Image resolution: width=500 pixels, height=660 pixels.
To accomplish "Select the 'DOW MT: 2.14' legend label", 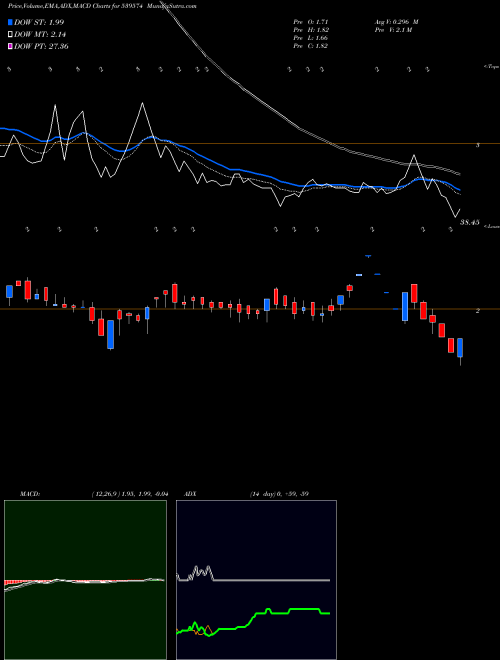I will (40, 35).
